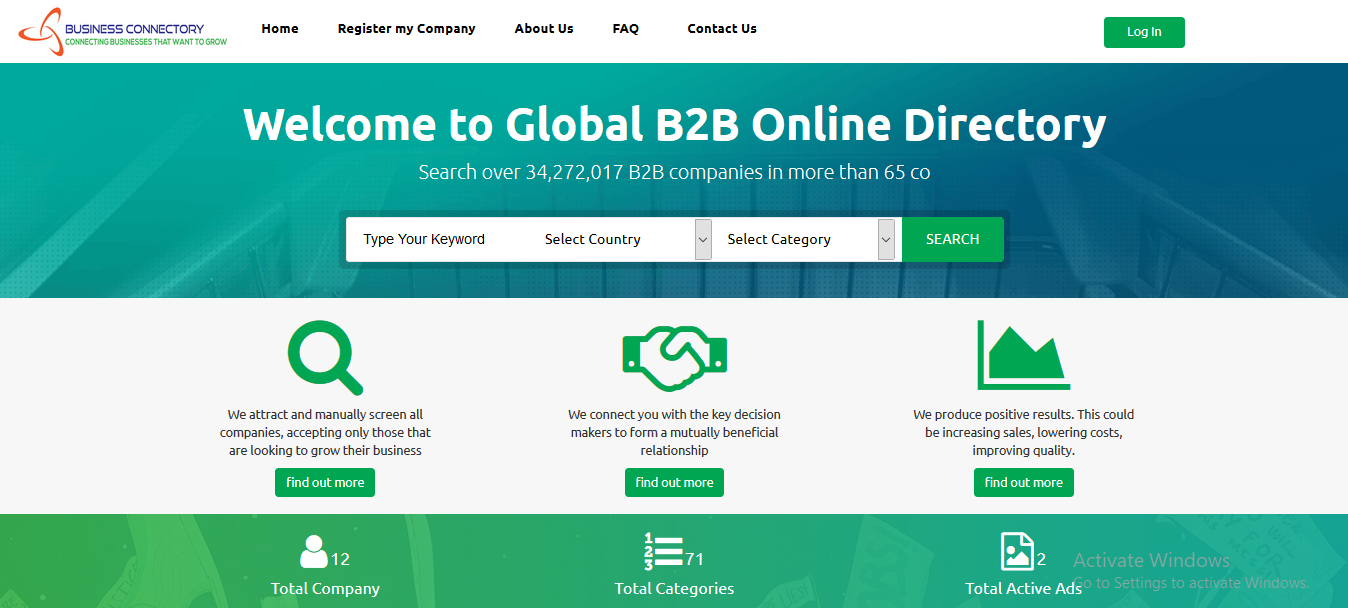Go to the Home menu item
1348x608 pixels.
(x=280, y=29)
